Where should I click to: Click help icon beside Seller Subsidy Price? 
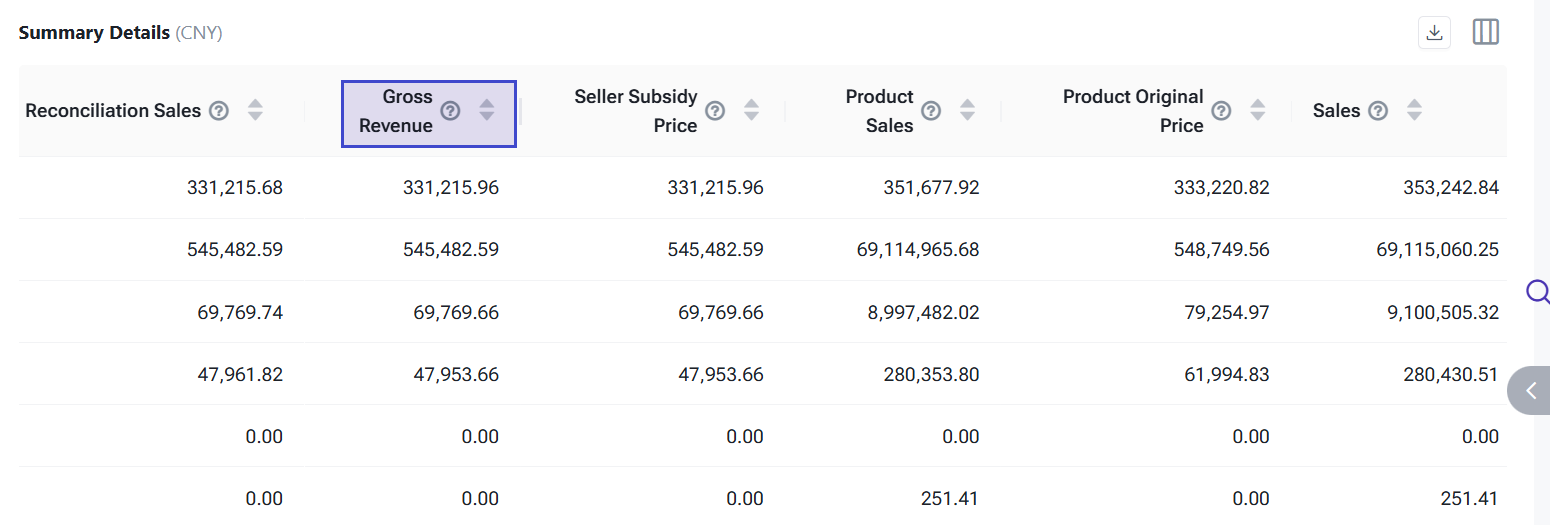coord(715,111)
